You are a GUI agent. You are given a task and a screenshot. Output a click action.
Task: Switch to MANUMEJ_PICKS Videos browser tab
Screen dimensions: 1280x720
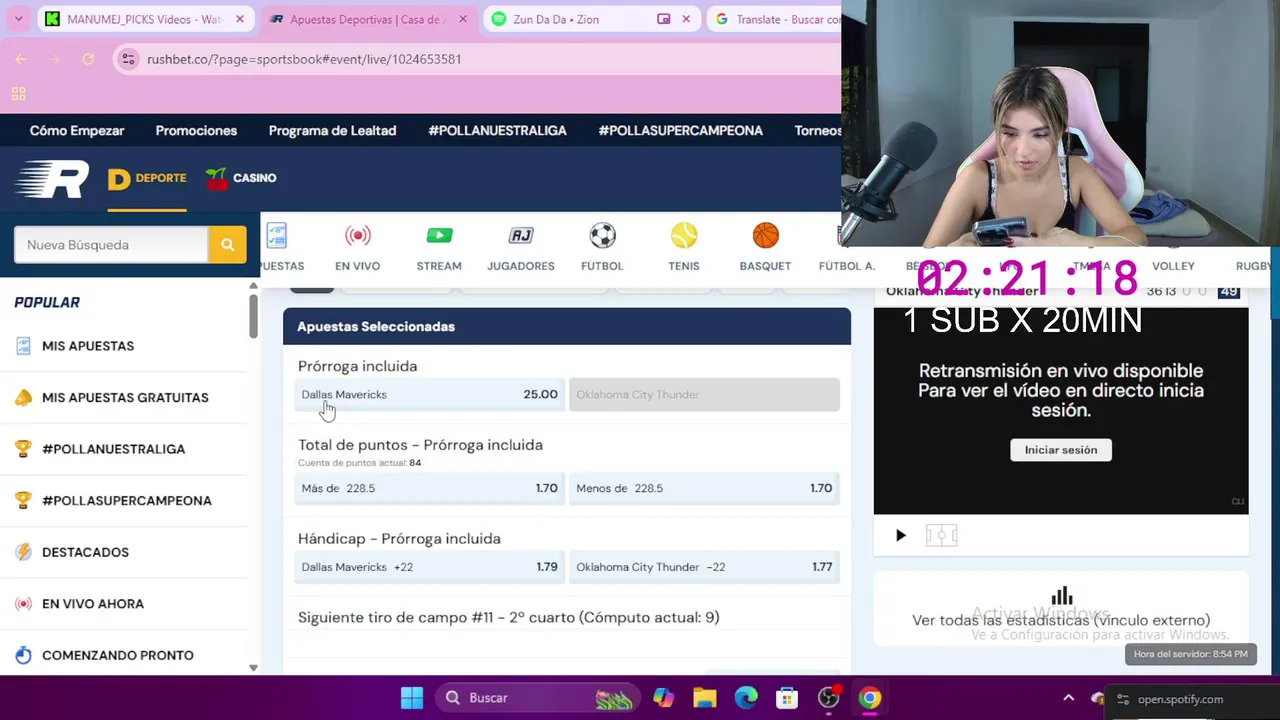click(144, 19)
